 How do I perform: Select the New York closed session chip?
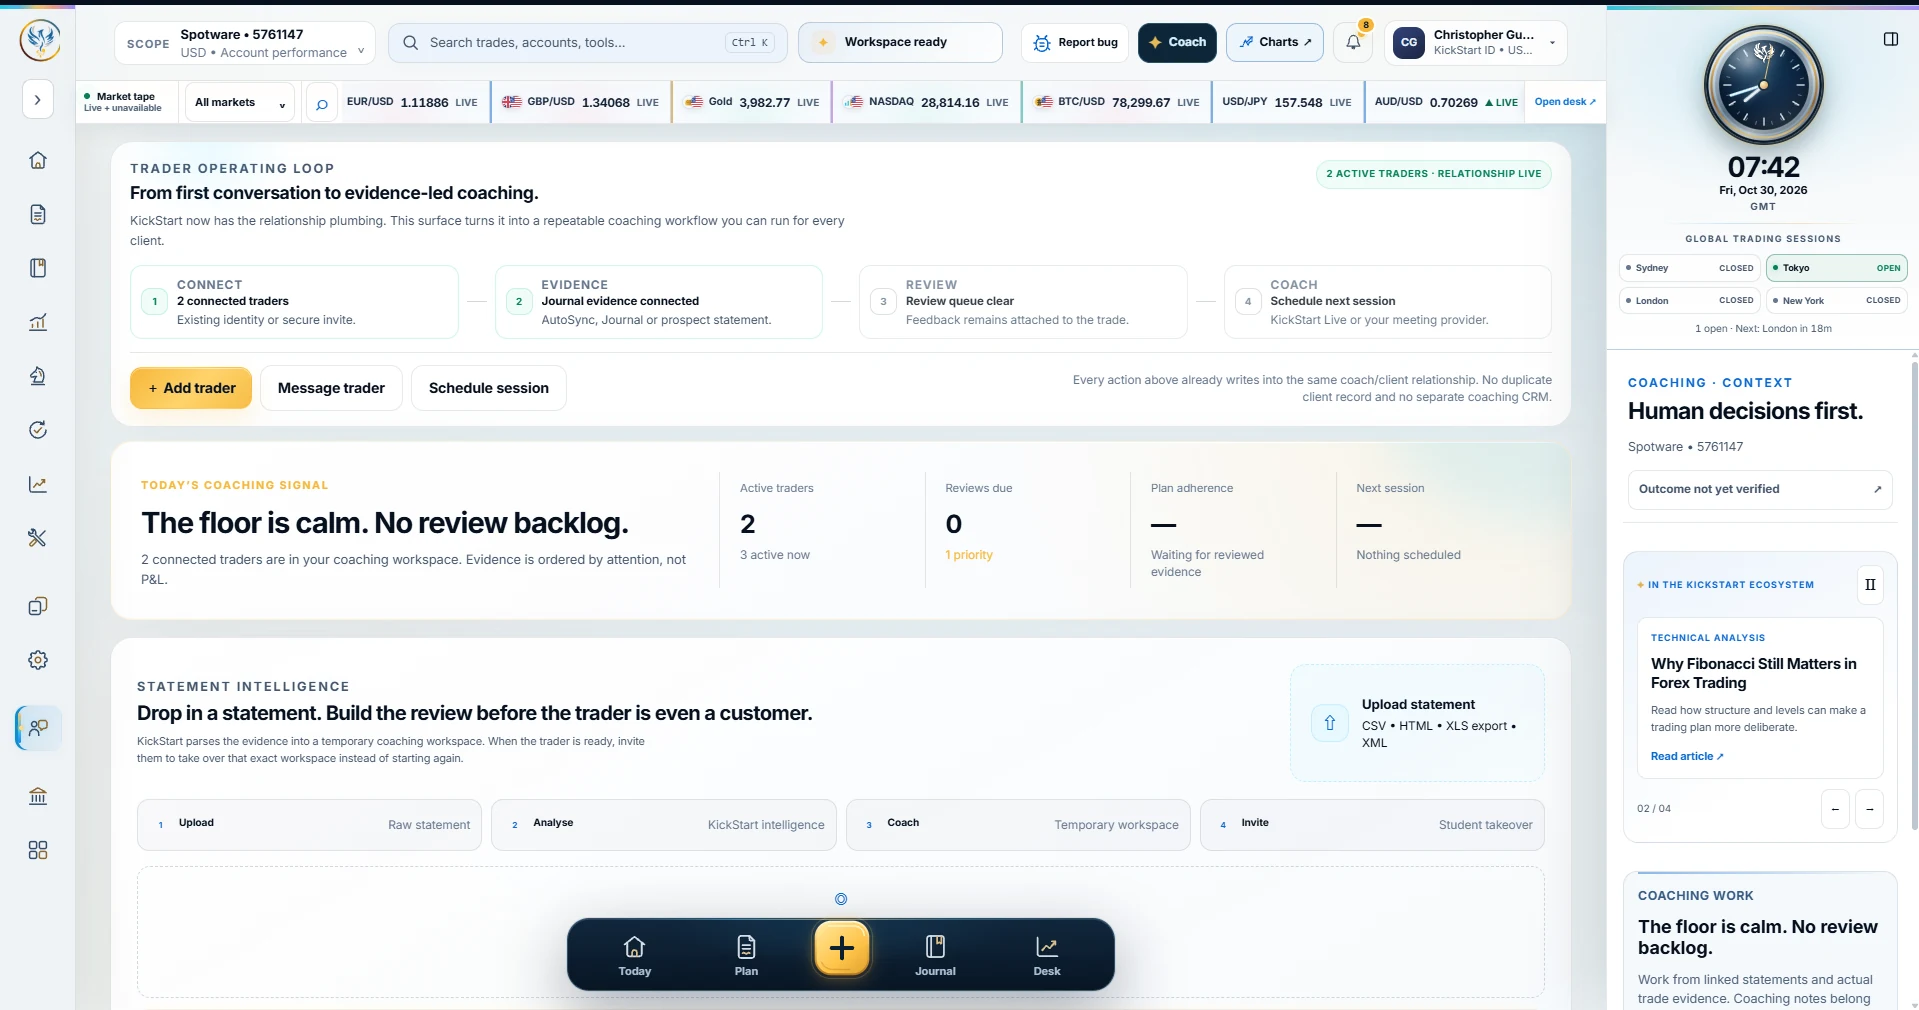click(x=1837, y=300)
